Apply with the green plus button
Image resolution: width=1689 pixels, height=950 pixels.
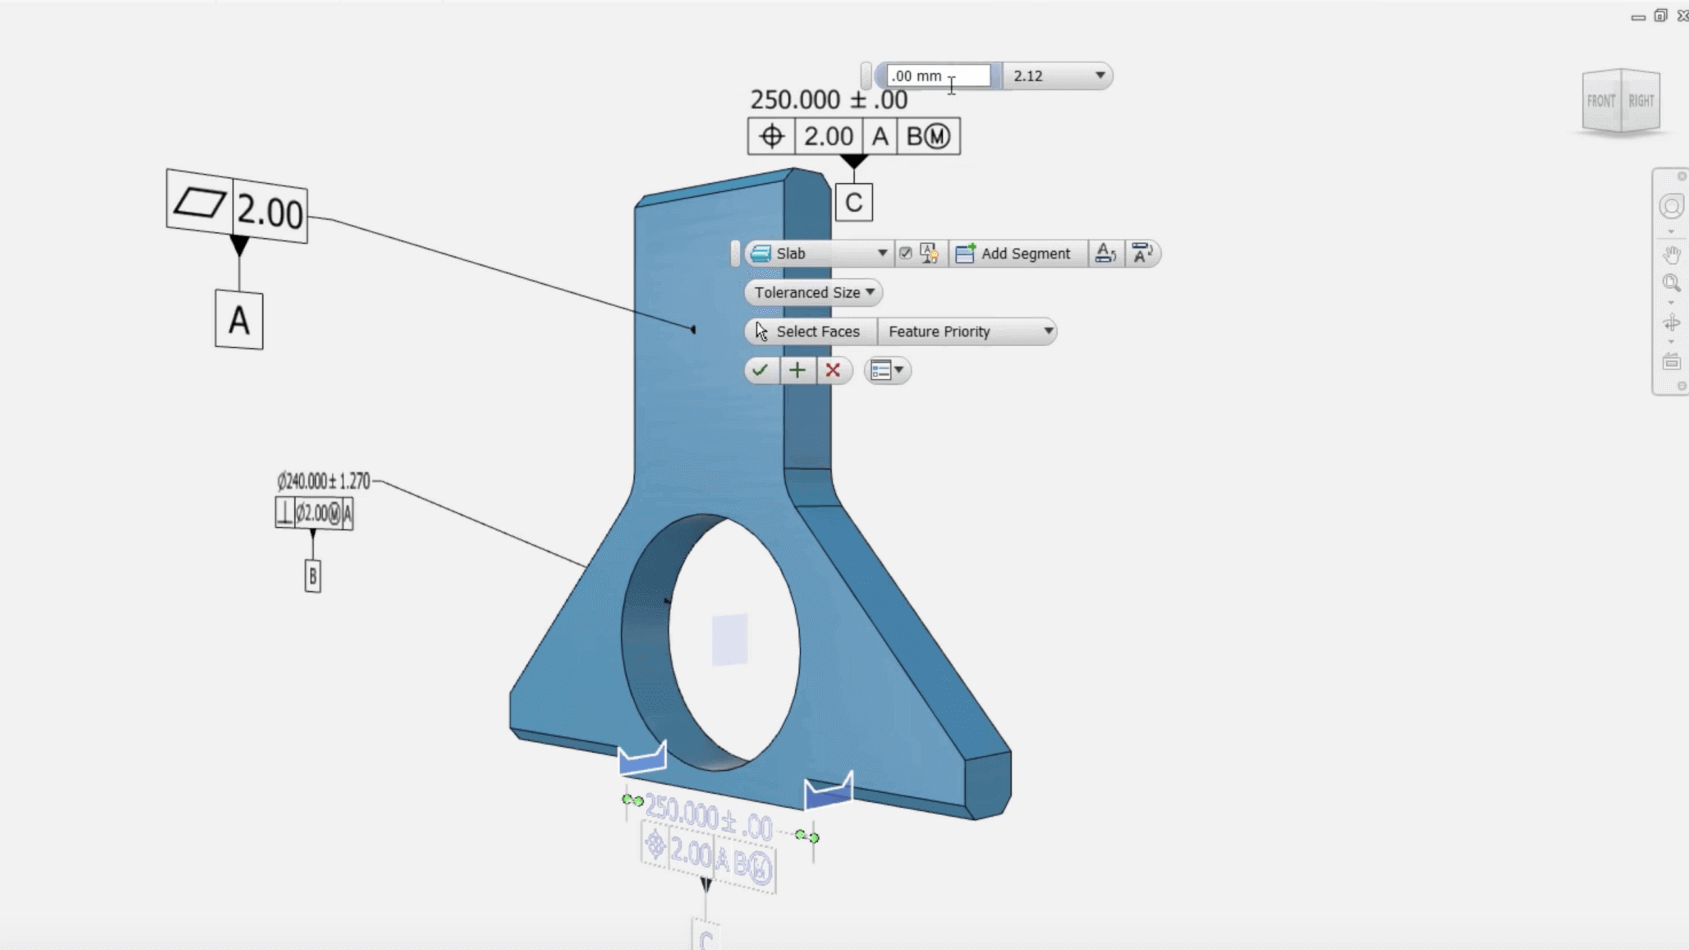(x=797, y=370)
